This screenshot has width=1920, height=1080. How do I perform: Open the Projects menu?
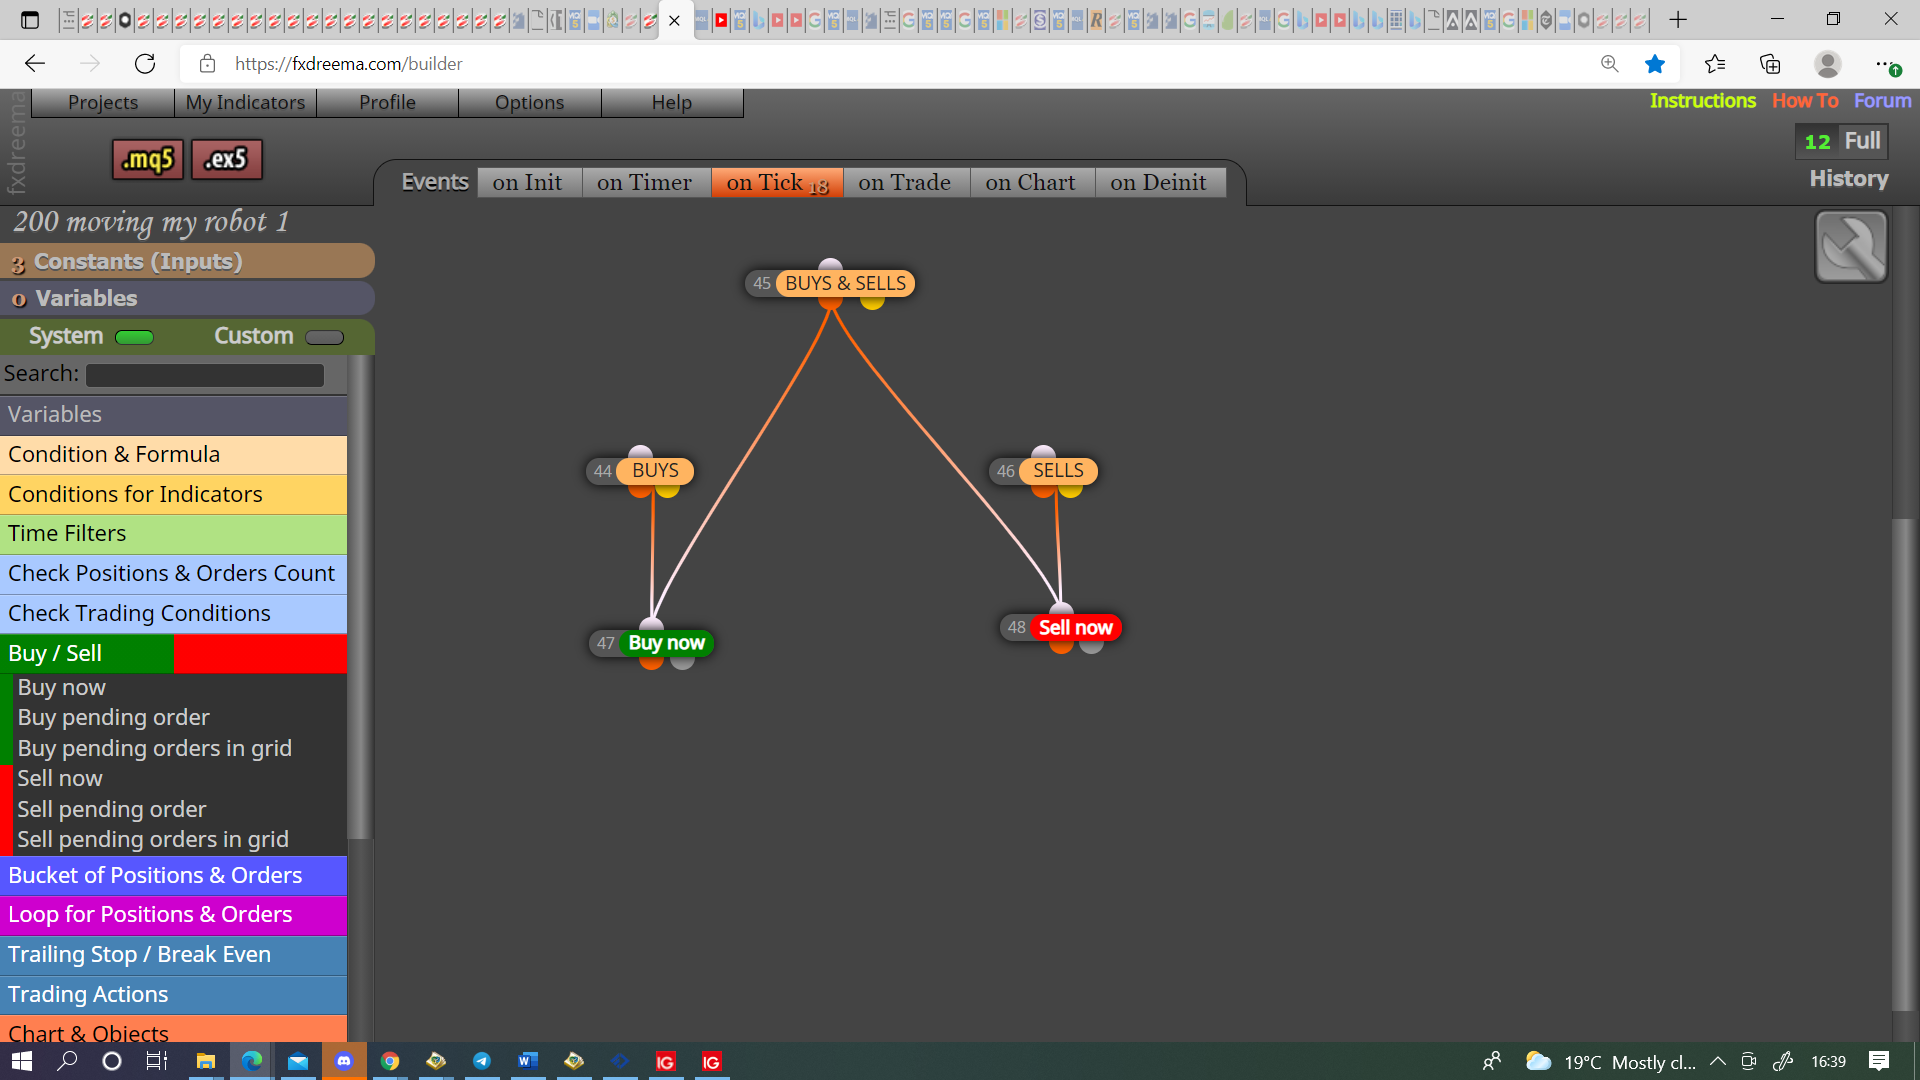pyautogui.click(x=103, y=102)
